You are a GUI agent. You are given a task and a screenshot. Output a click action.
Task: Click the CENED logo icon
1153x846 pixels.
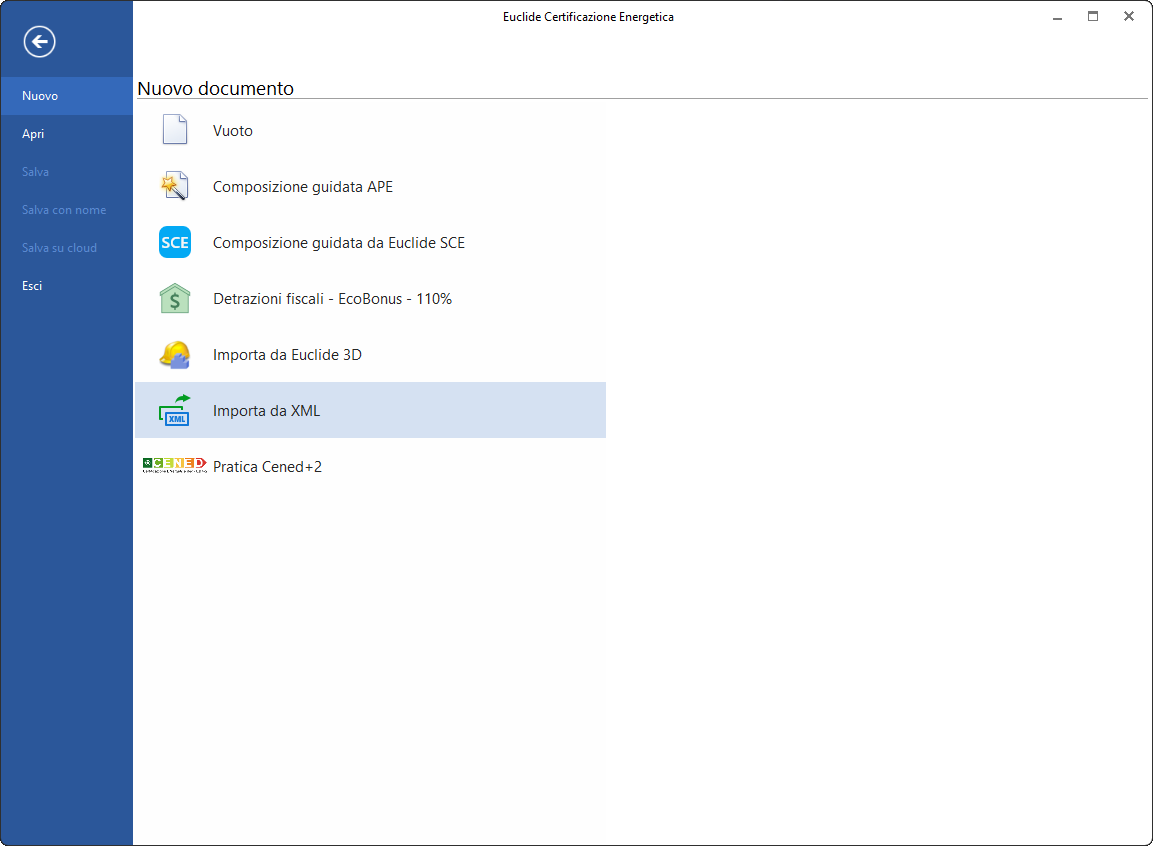click(x=175, y=465)
